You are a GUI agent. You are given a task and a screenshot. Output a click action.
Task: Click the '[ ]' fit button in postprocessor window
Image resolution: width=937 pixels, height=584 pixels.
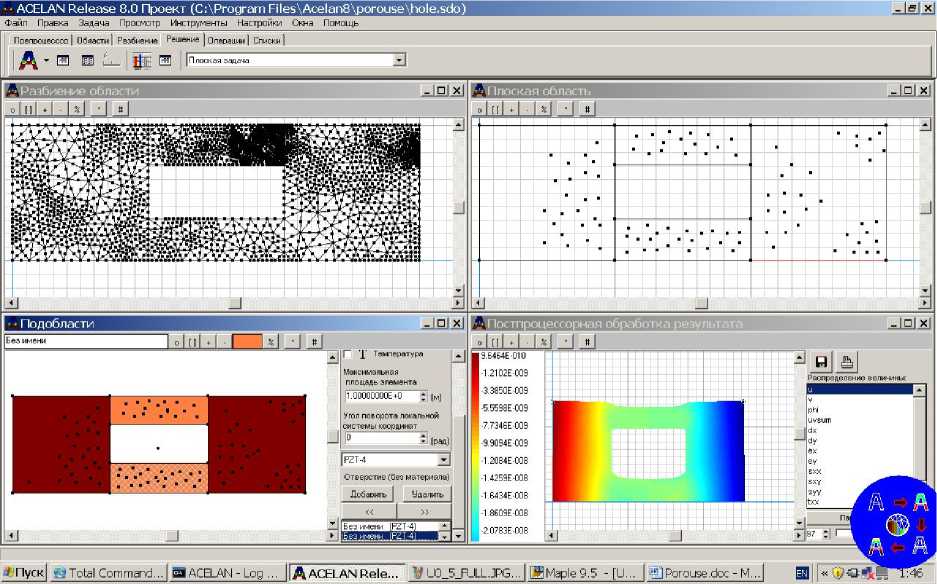click(494, 341)
